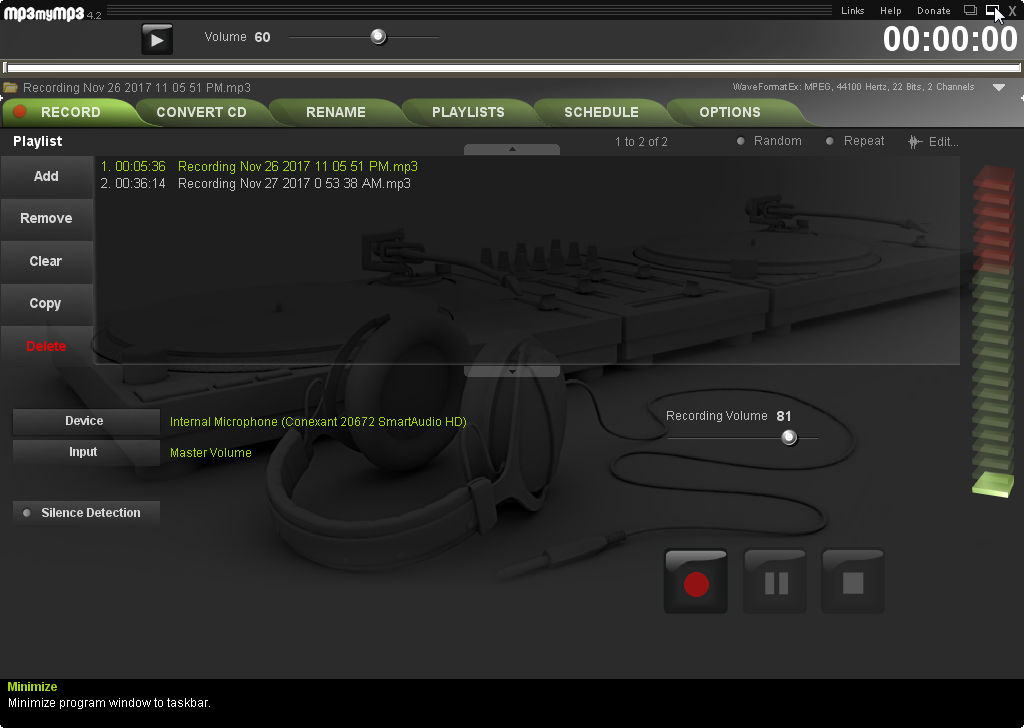Screen dimensions: 1024x728
Task: Close the mp3myMP3 window with X
Action: click(1012, 10)
